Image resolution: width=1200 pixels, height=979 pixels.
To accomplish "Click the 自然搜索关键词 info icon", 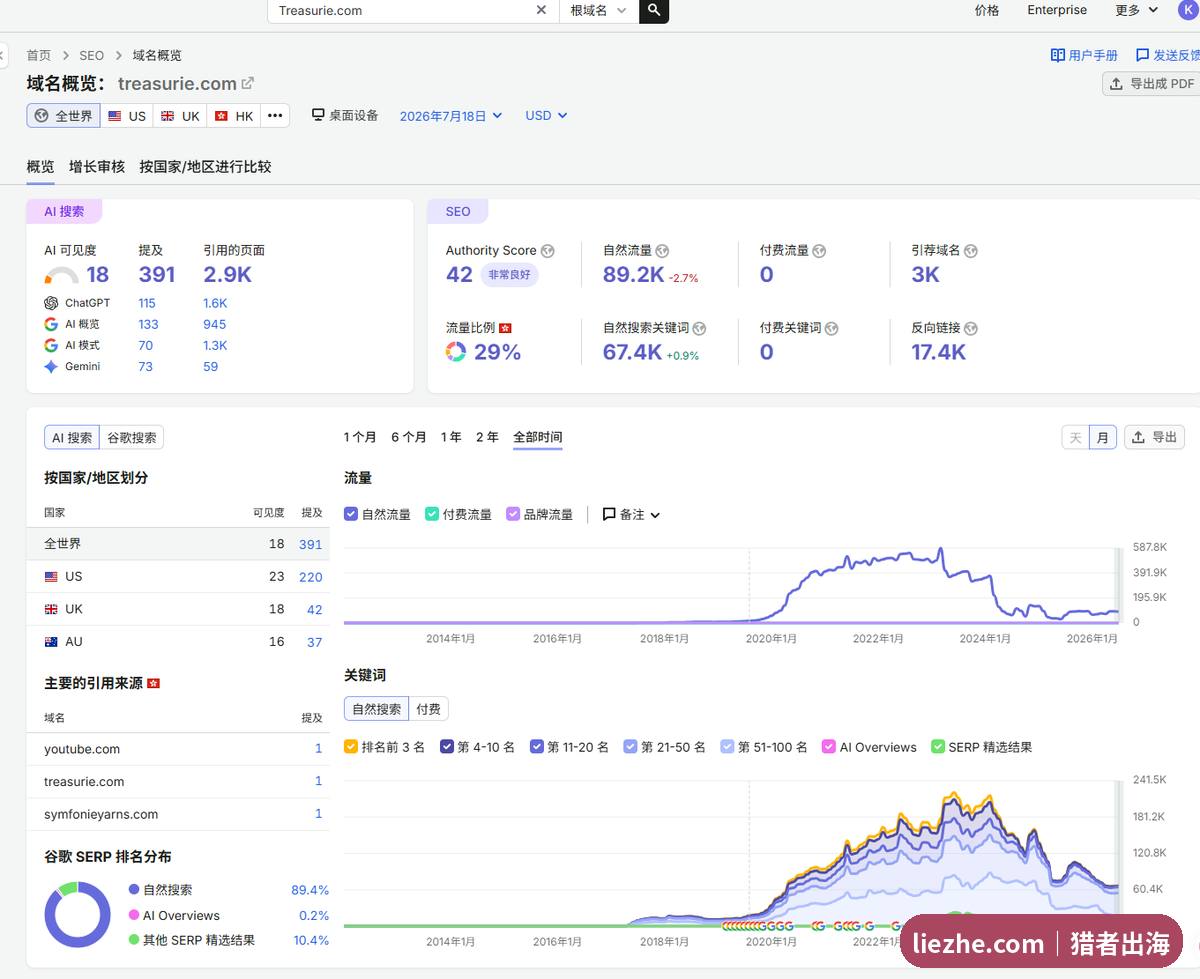I will 699,328.
